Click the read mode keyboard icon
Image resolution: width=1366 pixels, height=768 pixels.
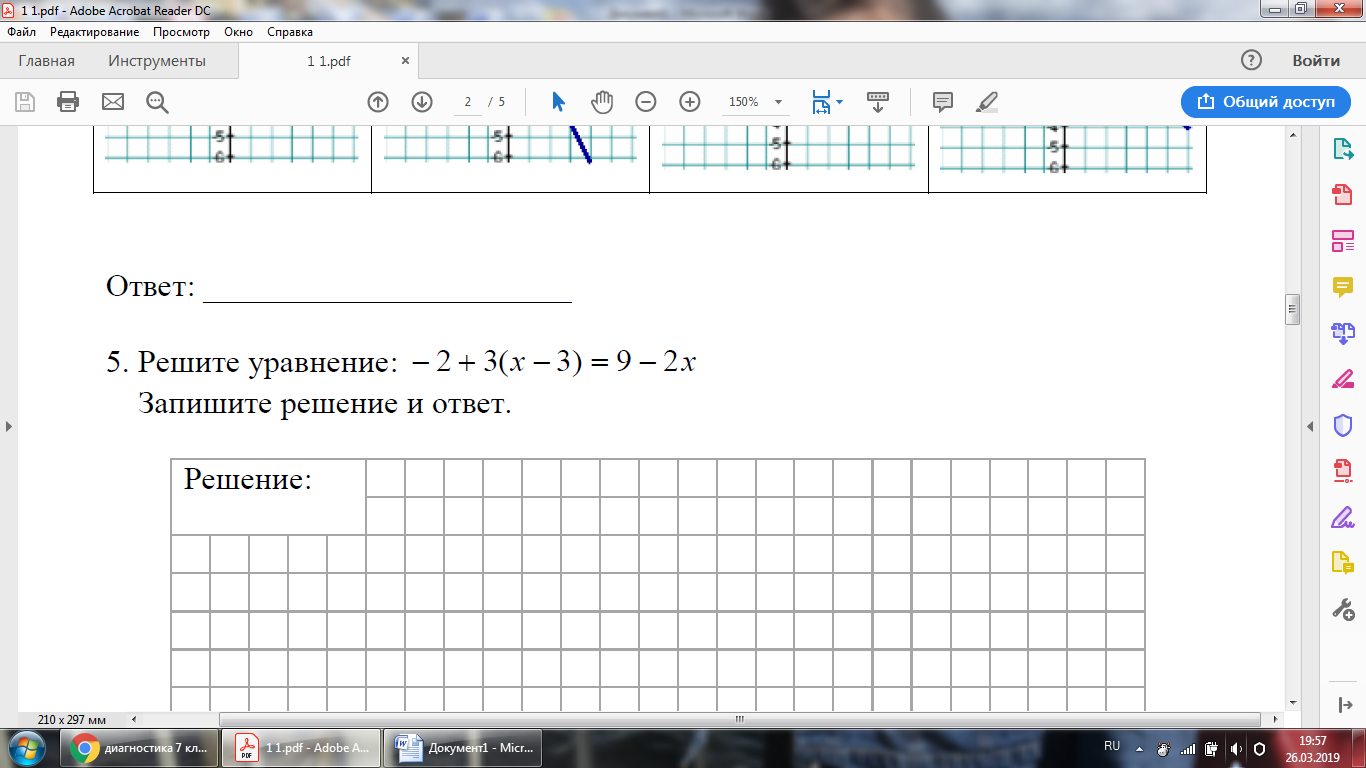coord(878,101)
